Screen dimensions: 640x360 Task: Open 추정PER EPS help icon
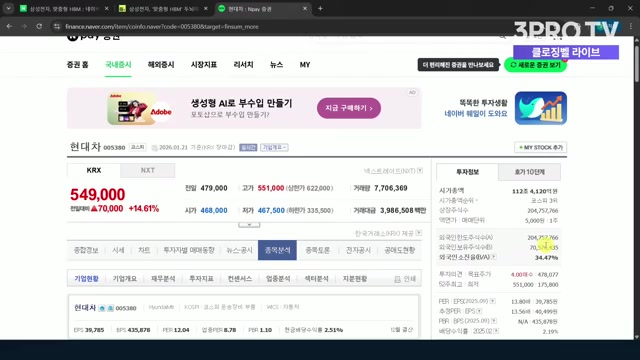click(479, 311)
